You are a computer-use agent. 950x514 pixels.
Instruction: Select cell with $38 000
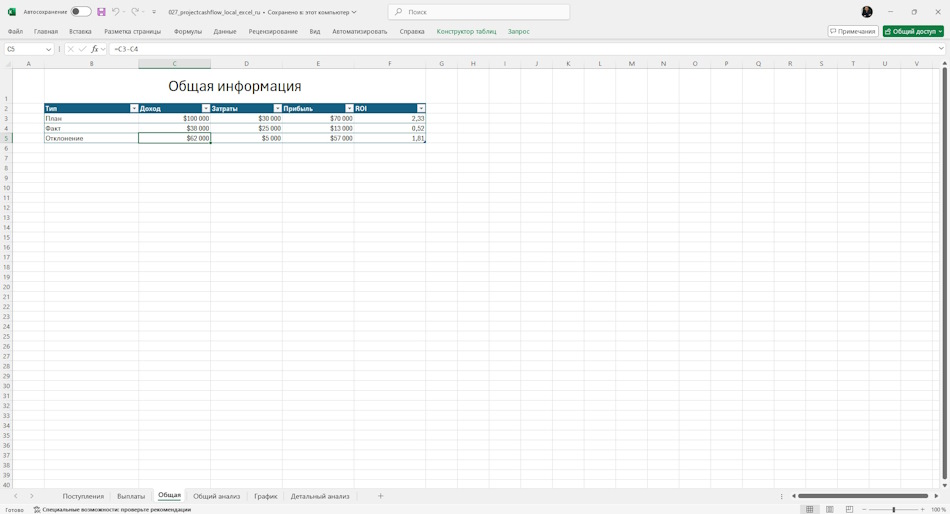click(174, 128)
